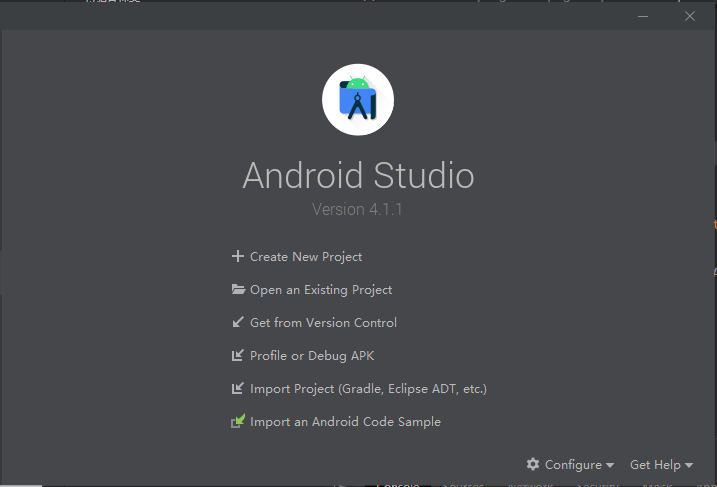Click the Configure gear icon
Screen dimensions: 717x487
click(533, 464)
